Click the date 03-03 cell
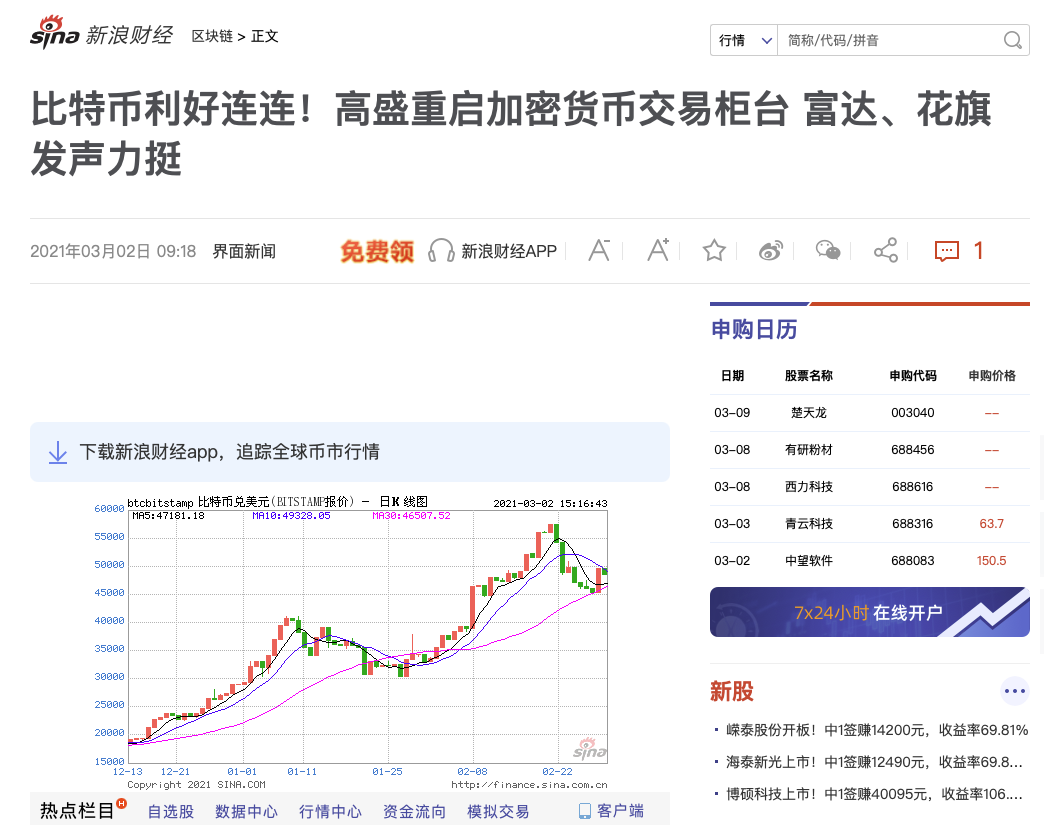 pos(732,524)
